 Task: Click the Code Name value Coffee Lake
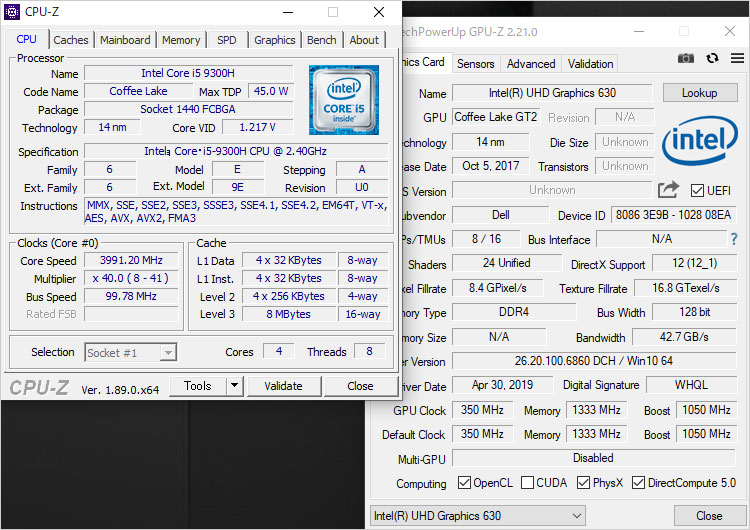pyautogui.click(x=138, y=91)
